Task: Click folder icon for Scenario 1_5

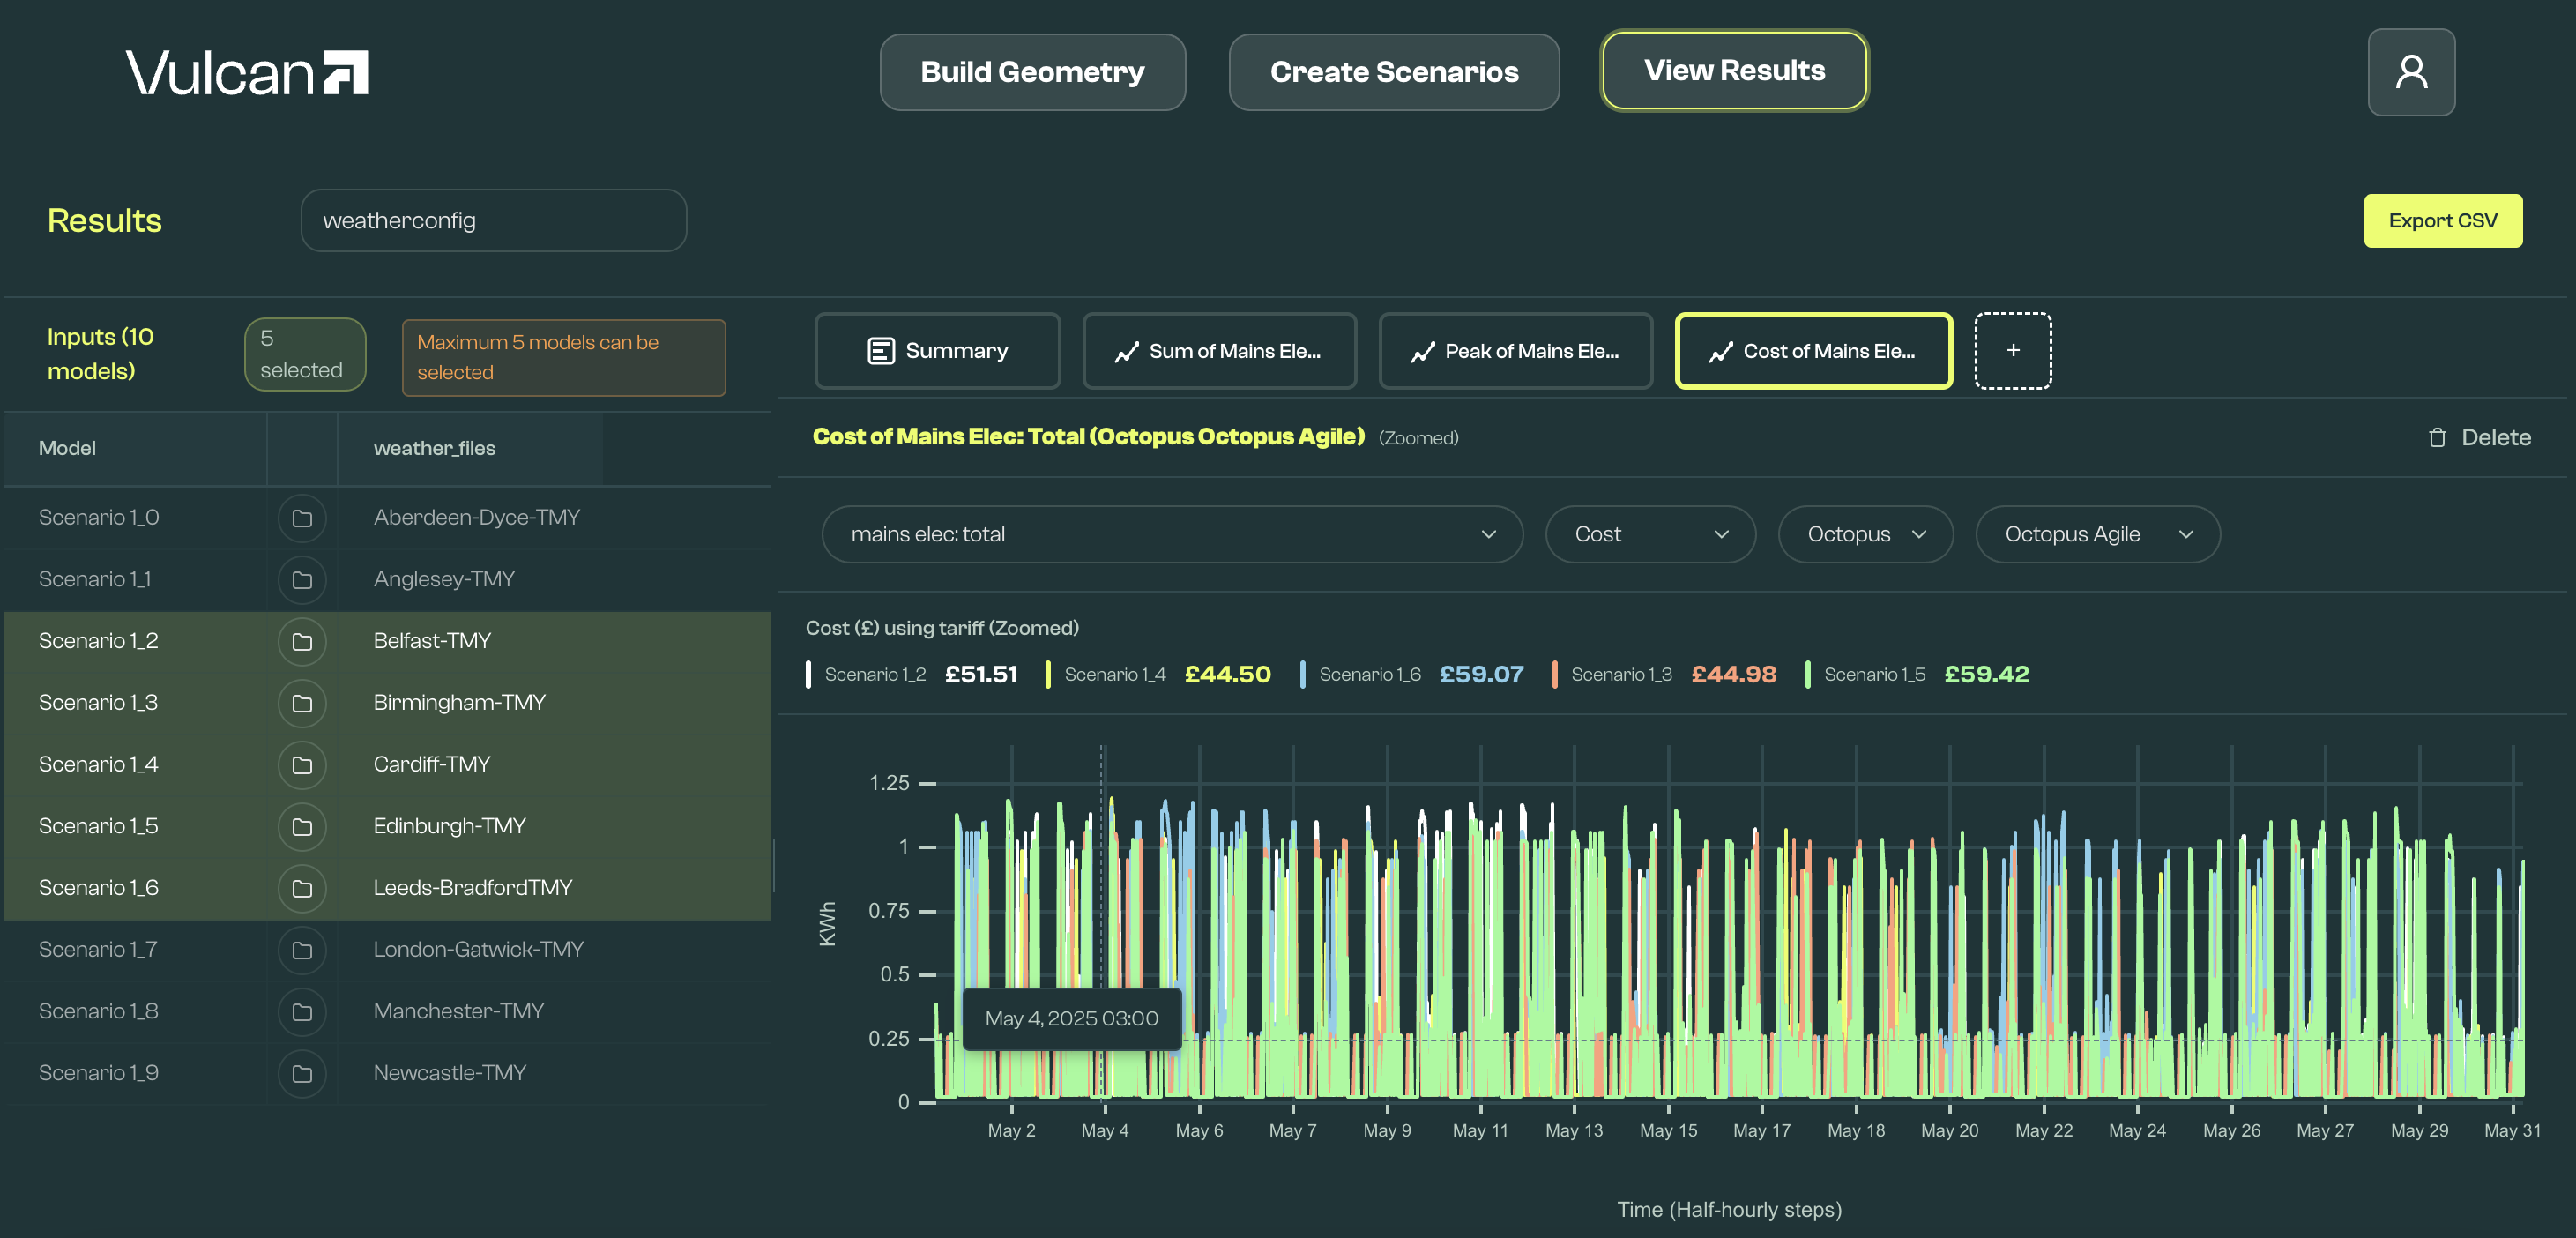Action: [x=302, y=827]
